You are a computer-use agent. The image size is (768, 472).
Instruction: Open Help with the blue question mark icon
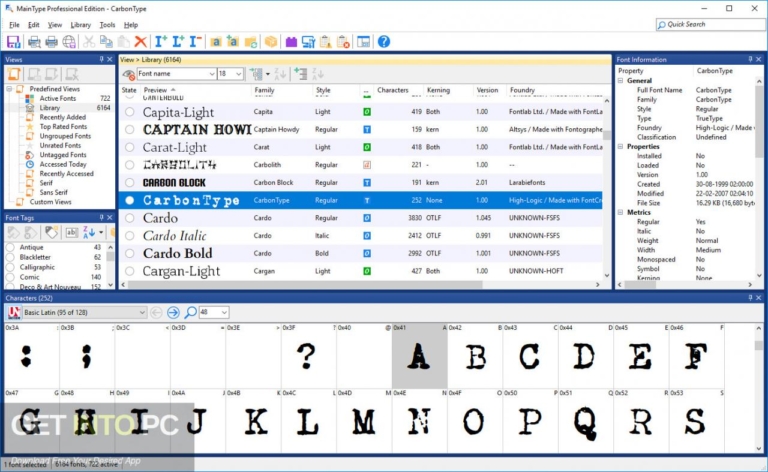[384, 42]
